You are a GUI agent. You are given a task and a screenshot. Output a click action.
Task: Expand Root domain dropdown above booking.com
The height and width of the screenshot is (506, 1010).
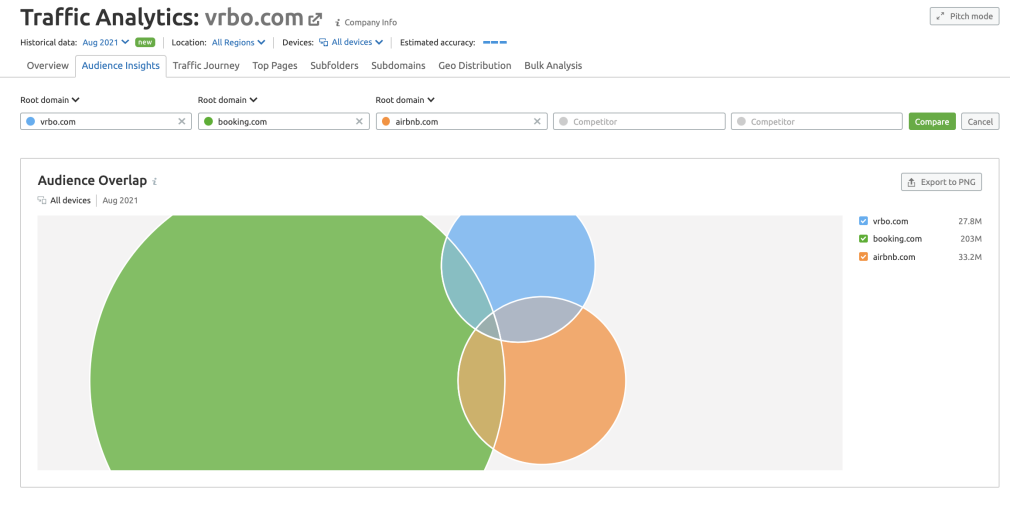[227, 100]
